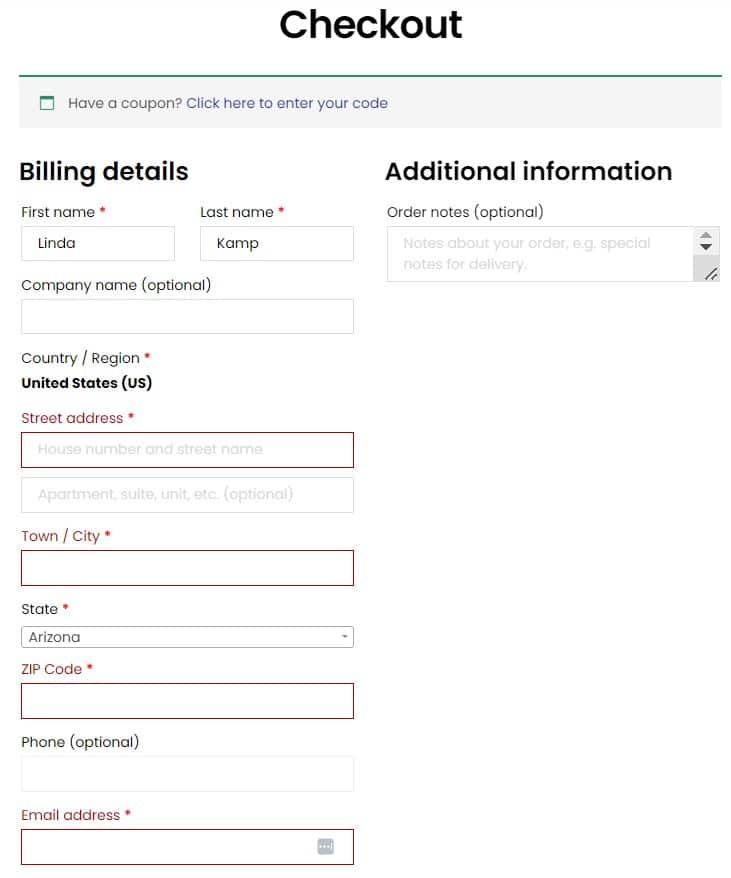Screen dimensions: 731x878
Task: Open the State dropdown showing Arizona
Action: pyautogui.click(x=187, y=637)
